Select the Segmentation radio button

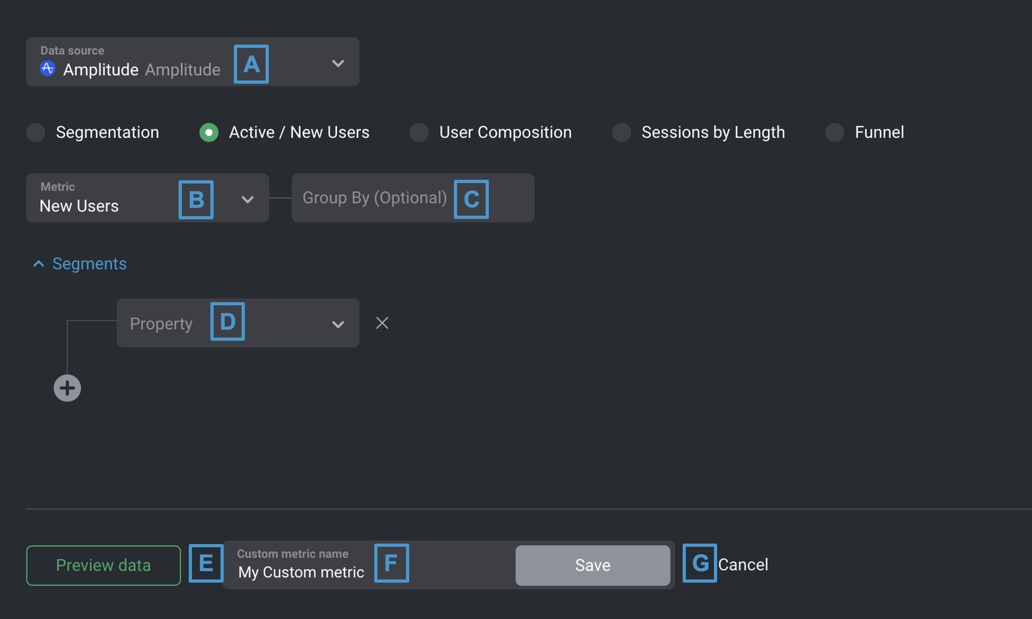pos(36,132)
